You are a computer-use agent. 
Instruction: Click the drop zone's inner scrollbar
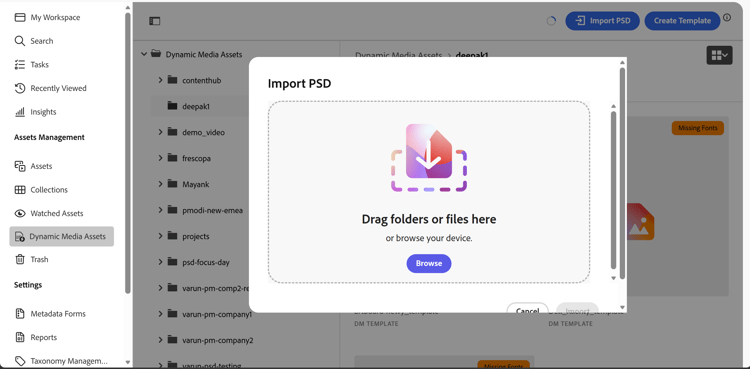pos(614,190)
